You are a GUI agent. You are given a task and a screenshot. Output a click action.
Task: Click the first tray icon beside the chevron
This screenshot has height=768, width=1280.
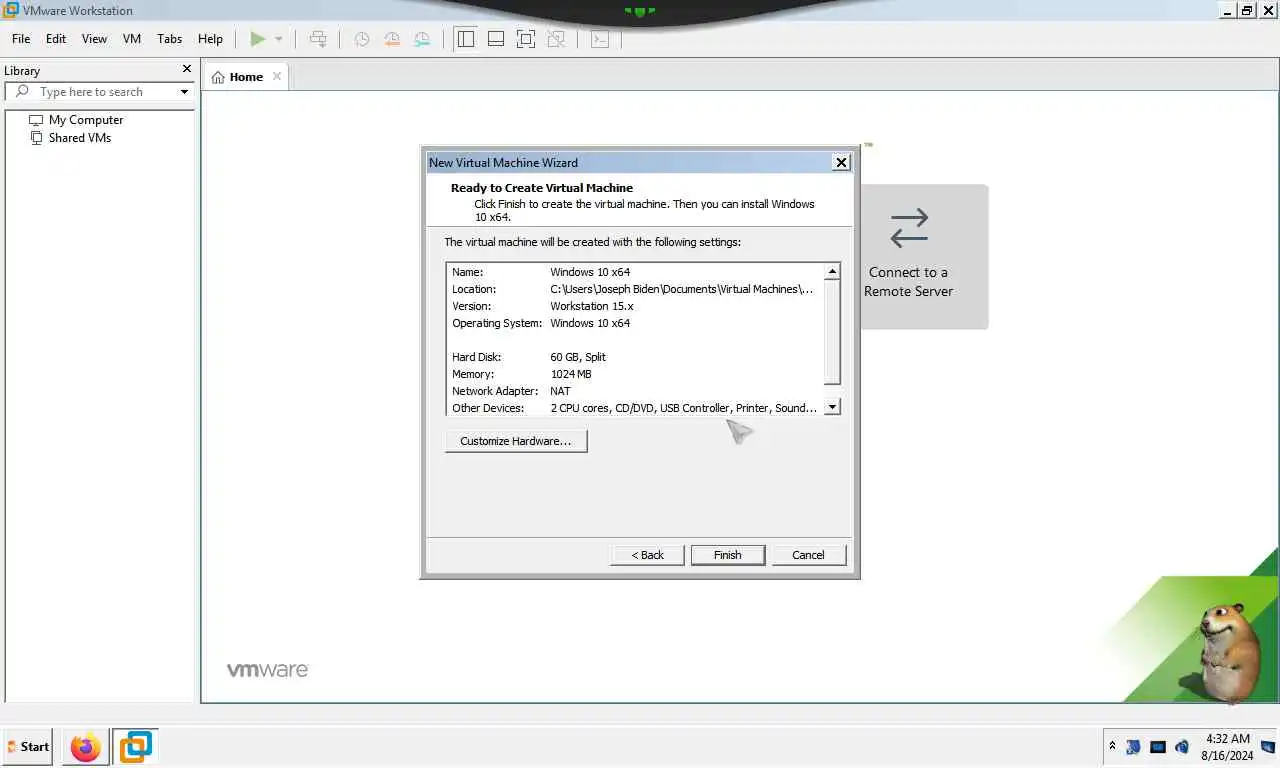[1133, 747]
